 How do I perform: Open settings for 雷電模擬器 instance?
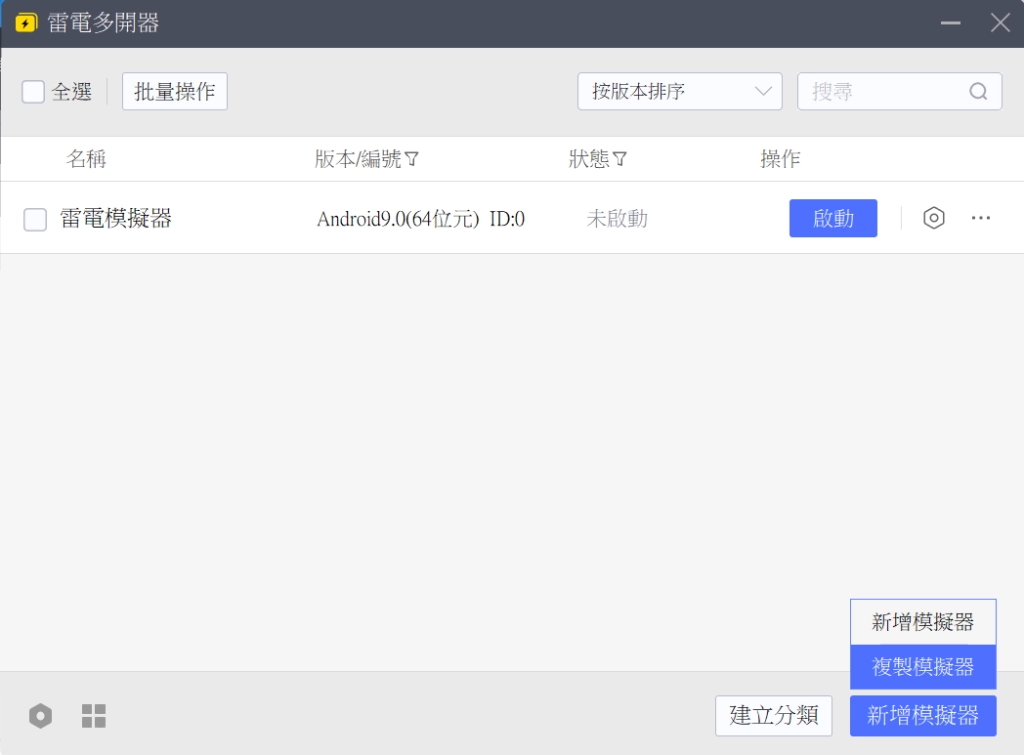click(933, 217)
